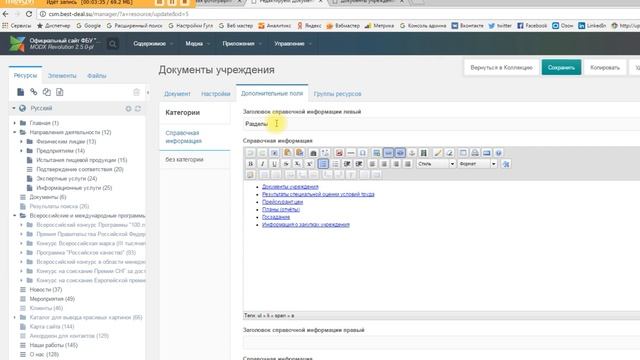The height and width of the screenshot is (360, 640).
Task: Open the Яндекс bookmark
Action: tap(309, 25)
